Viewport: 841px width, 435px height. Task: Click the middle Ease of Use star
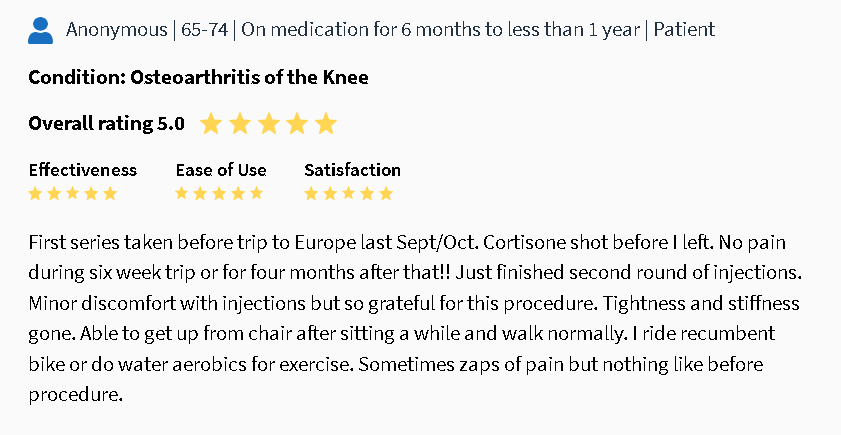(220, 193)
